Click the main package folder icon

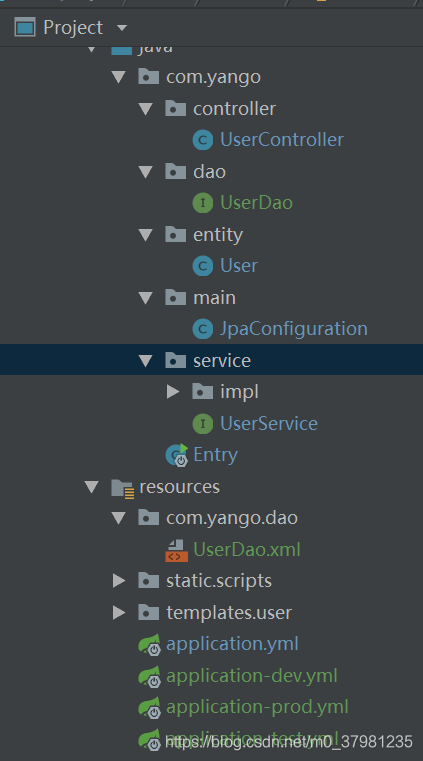coord(176,298)
